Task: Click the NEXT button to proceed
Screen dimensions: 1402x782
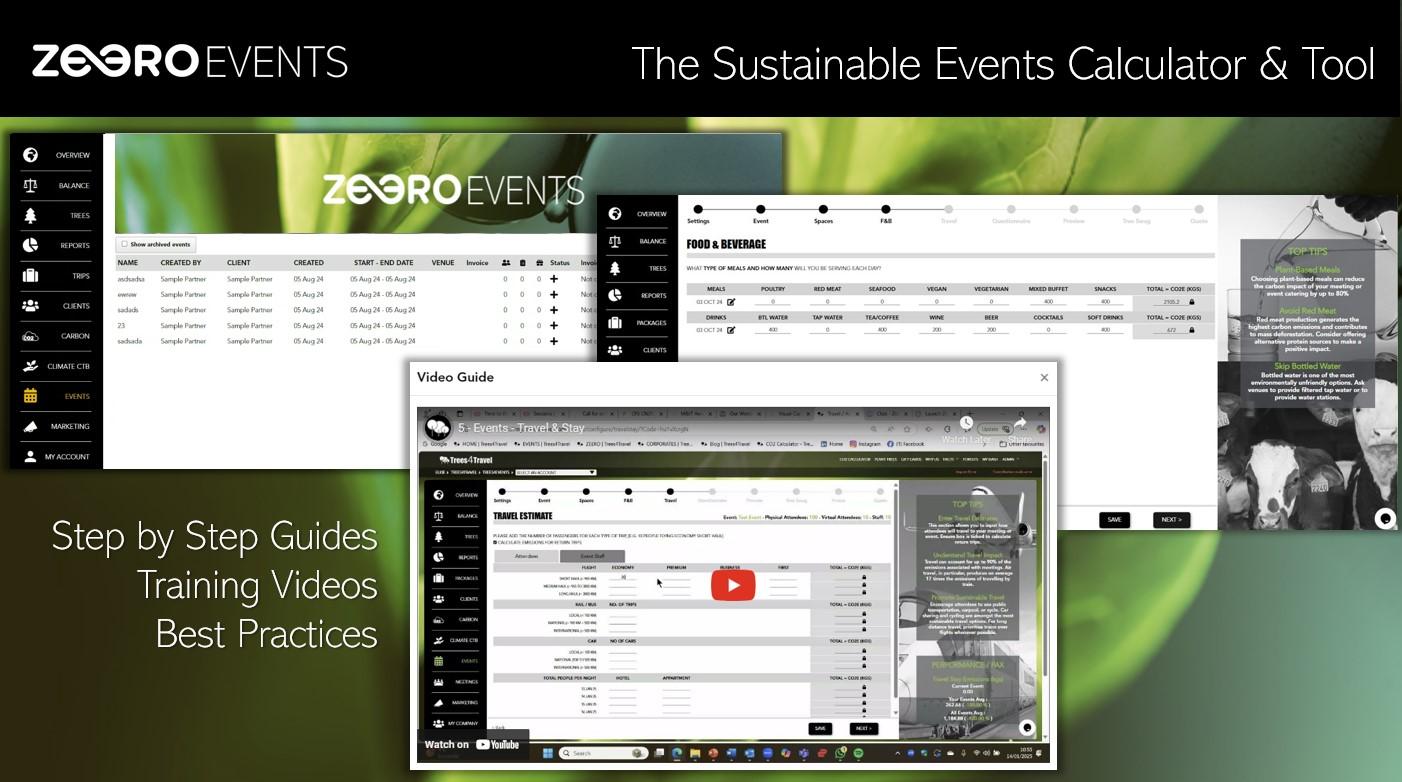Action: click(x=1169, y=519)
